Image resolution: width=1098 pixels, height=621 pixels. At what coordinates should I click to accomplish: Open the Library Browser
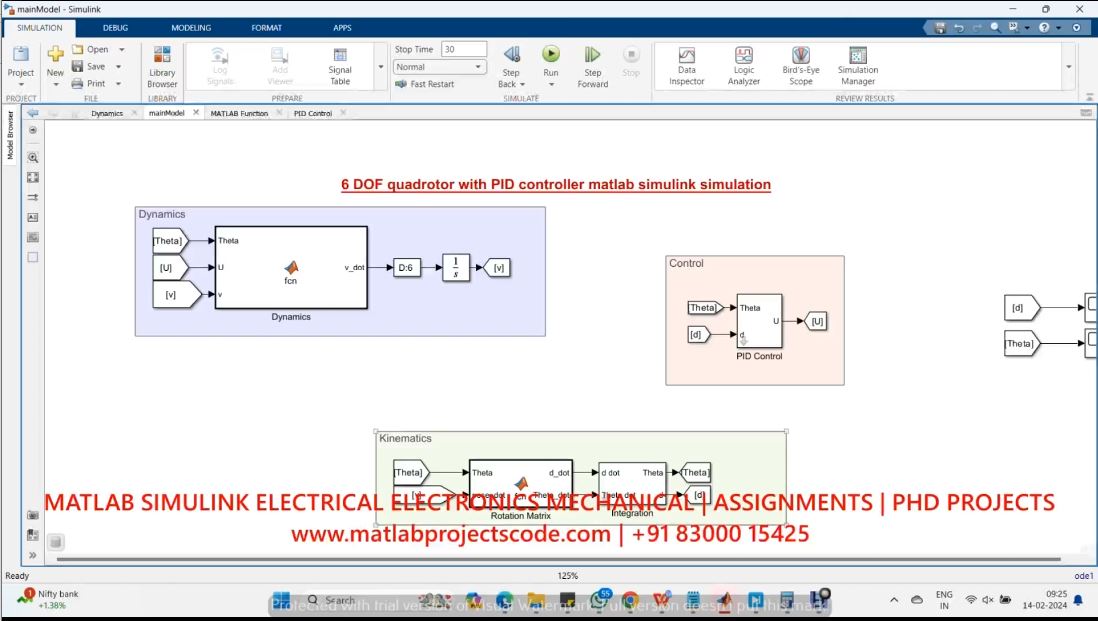(x=162, y=66)
